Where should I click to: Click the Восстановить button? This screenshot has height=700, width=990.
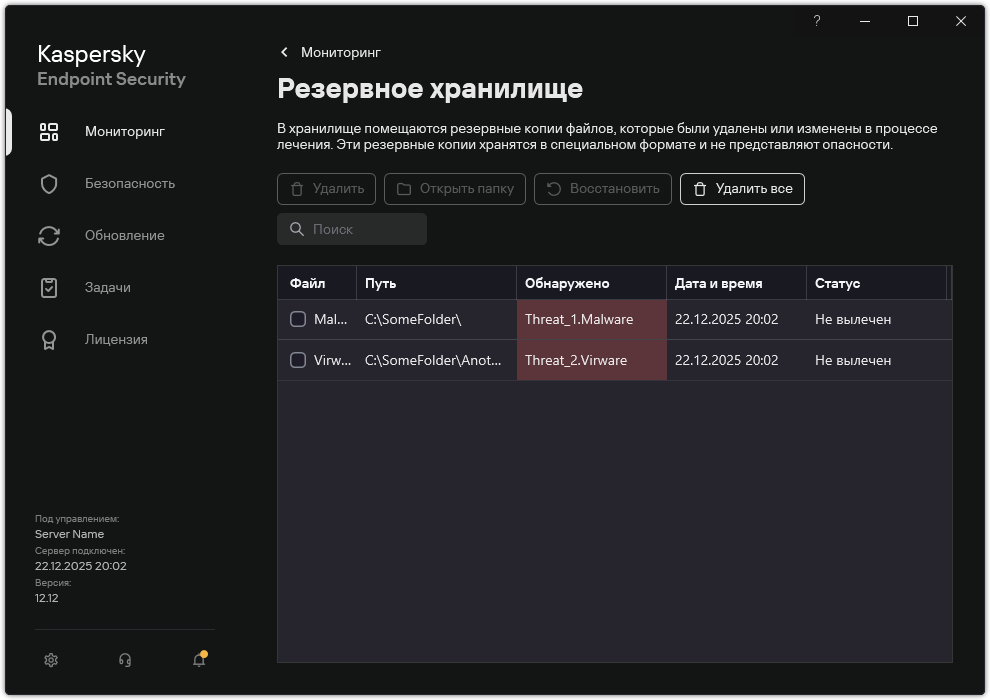coord(603,189)
